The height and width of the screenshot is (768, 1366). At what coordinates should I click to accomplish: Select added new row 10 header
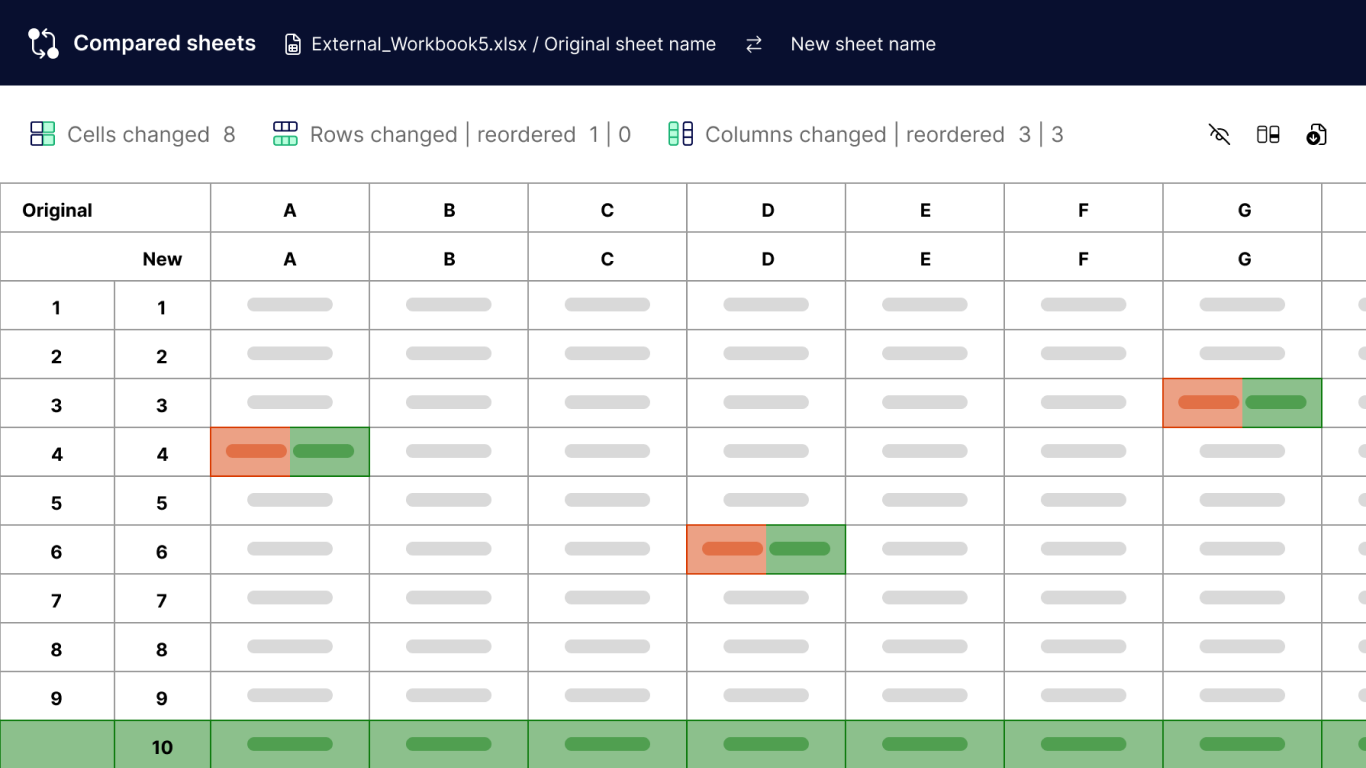pyautogui.click(x=162, y=747)
